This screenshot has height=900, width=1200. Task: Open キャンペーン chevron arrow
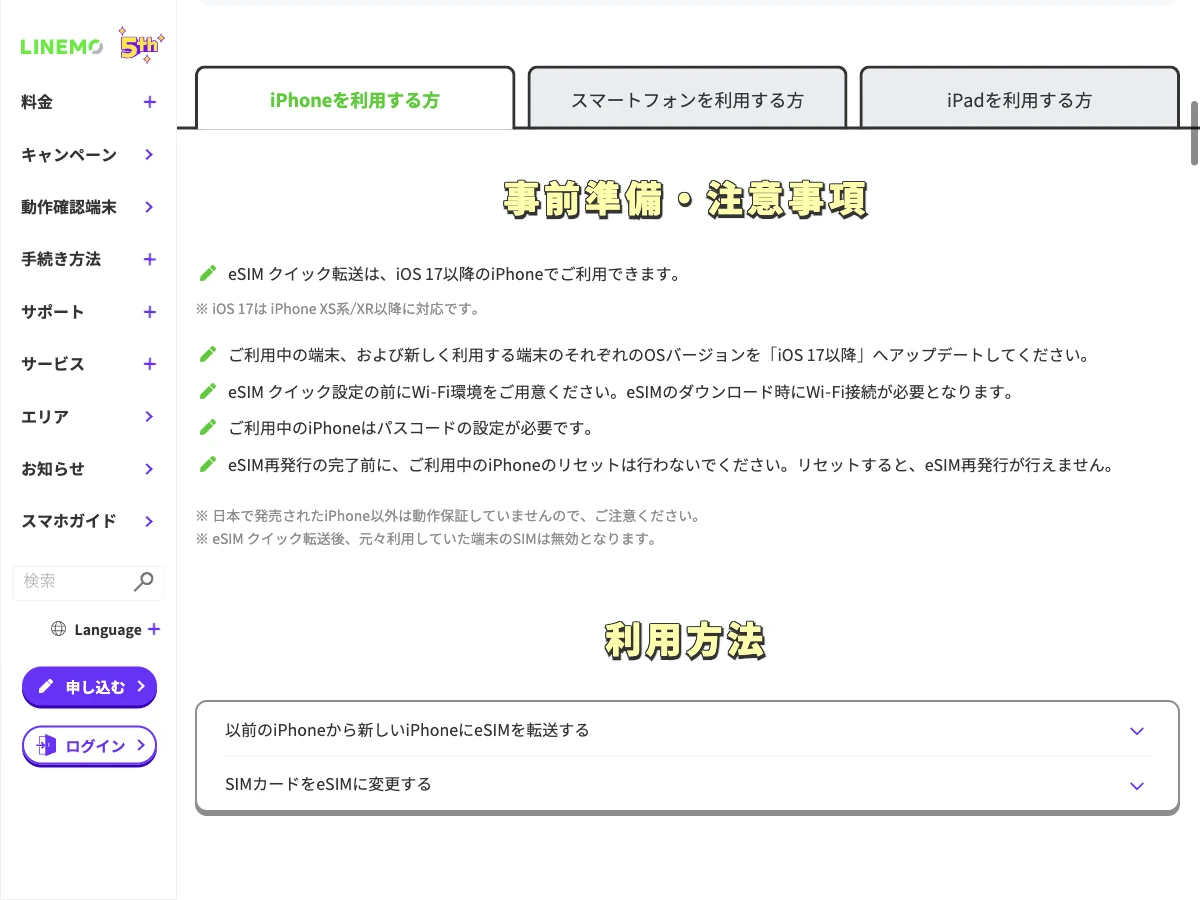(x=149, y=154)
